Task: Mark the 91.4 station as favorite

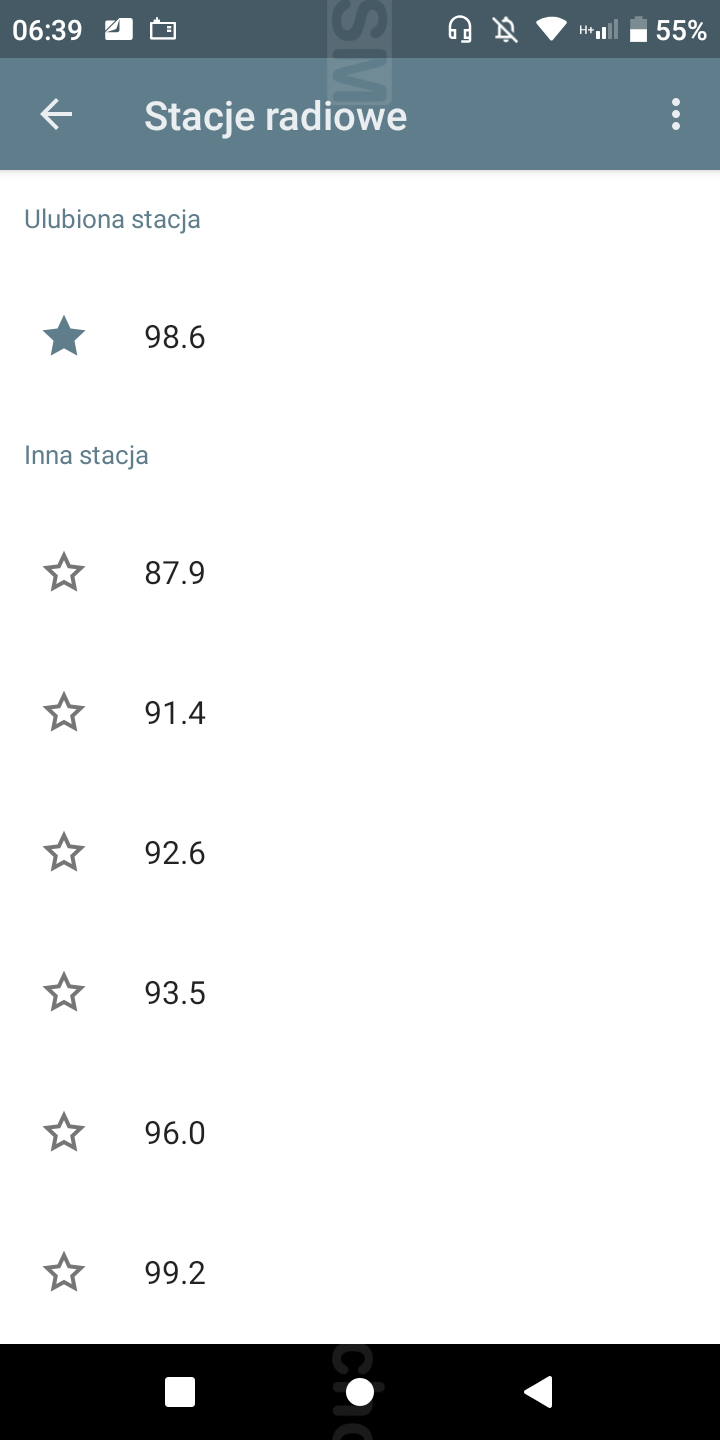Action: [64, 713]
